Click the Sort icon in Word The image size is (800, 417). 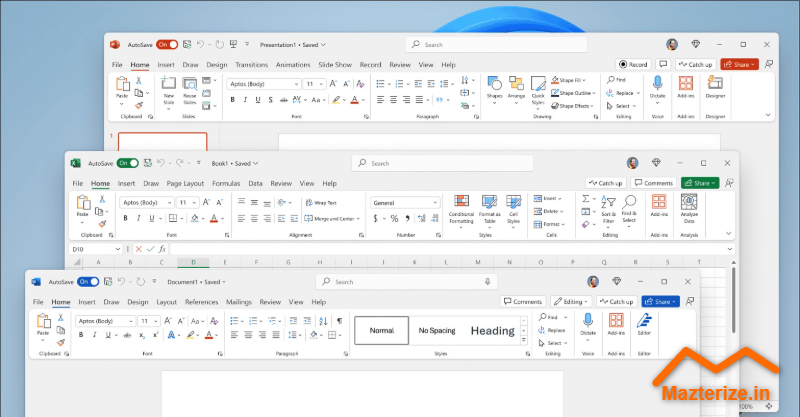click(323, 321)
